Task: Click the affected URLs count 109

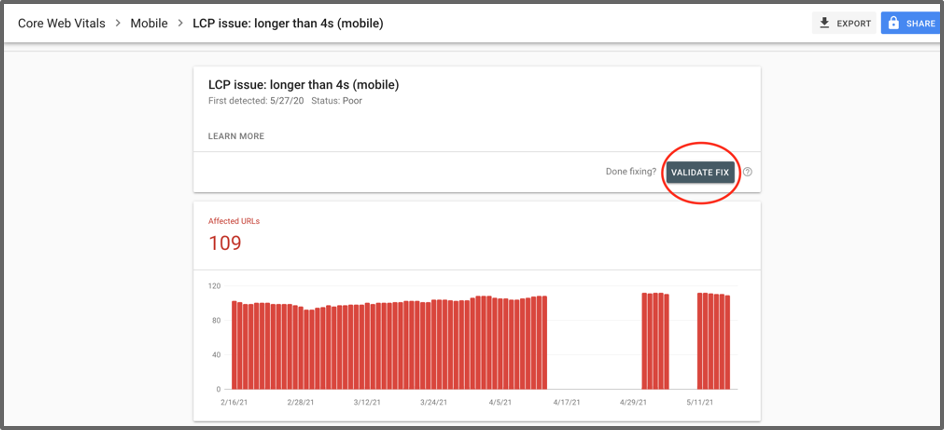Action: (225, 243)
